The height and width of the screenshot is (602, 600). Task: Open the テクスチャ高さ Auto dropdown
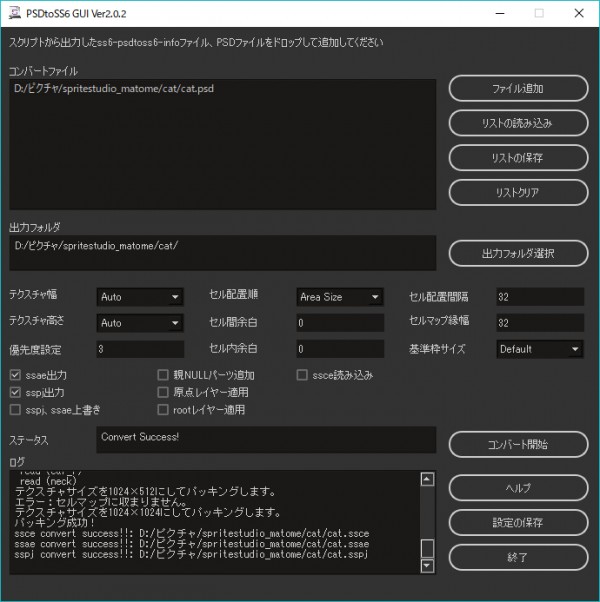(140, 323)
